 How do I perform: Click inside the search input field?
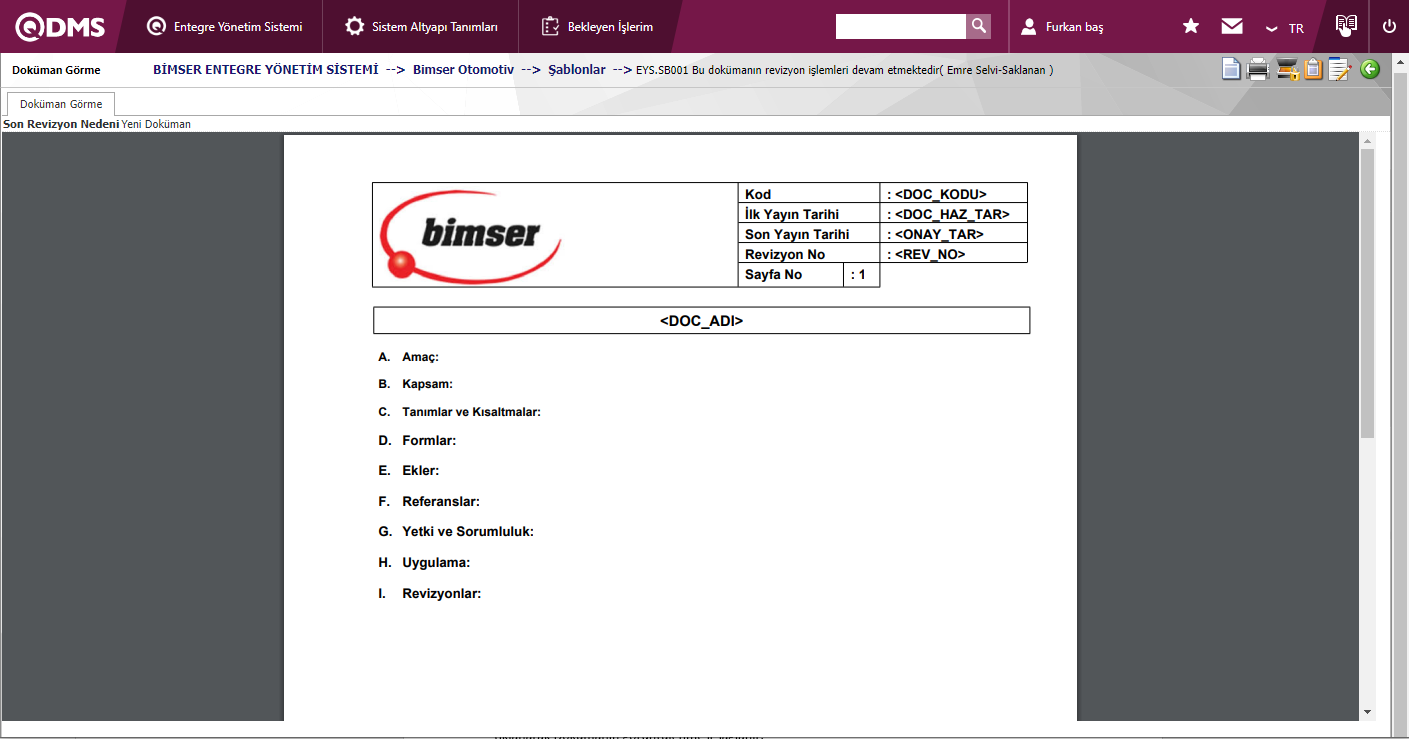900,26
